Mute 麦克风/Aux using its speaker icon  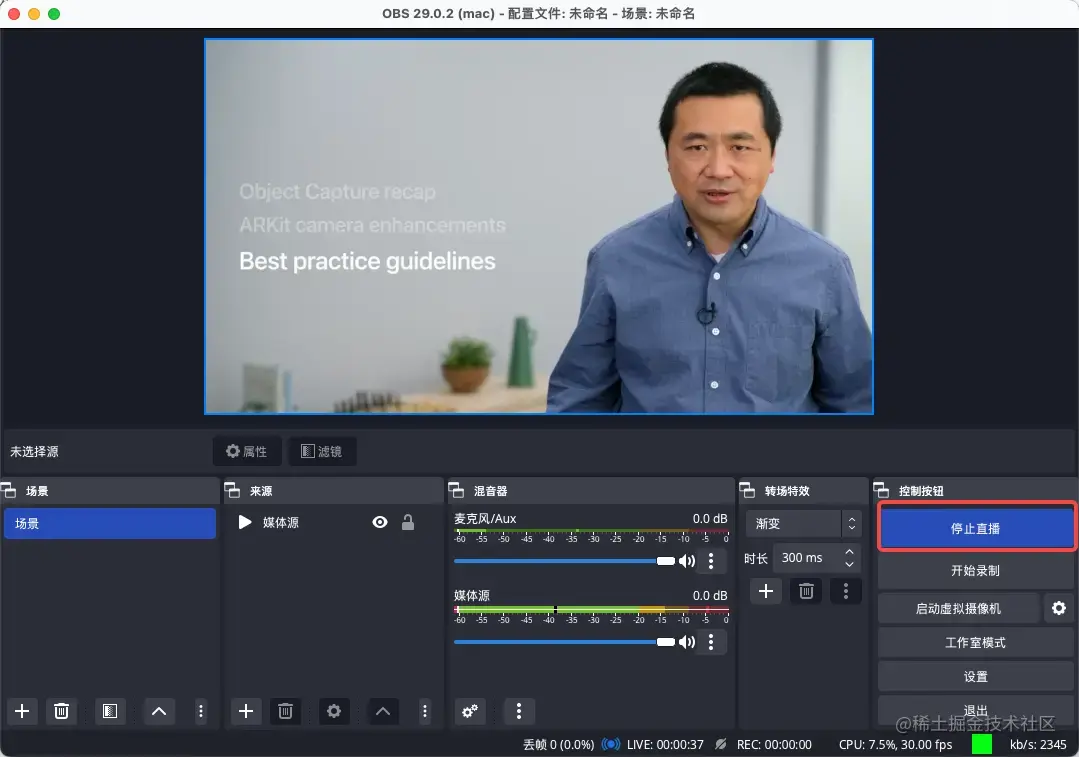coord(687,561)
